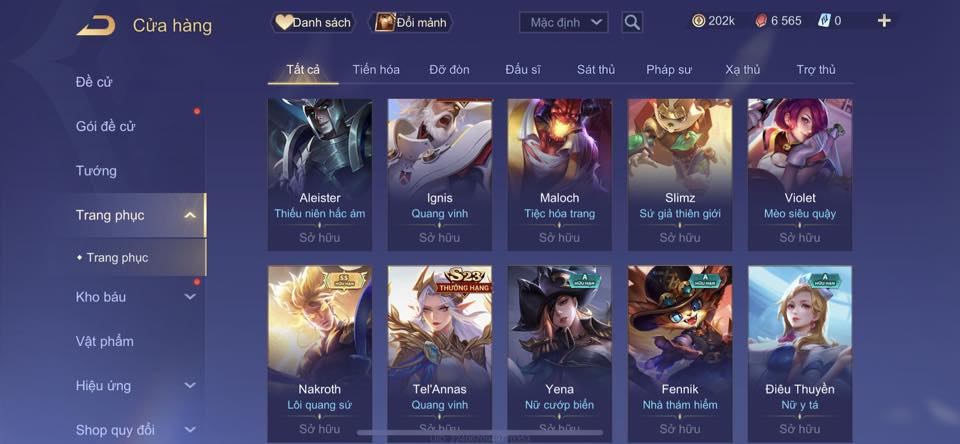This screenshot has width=960, height=444.
Task: Tap the blue voucher ticket icon
Action: click(824, 21)
